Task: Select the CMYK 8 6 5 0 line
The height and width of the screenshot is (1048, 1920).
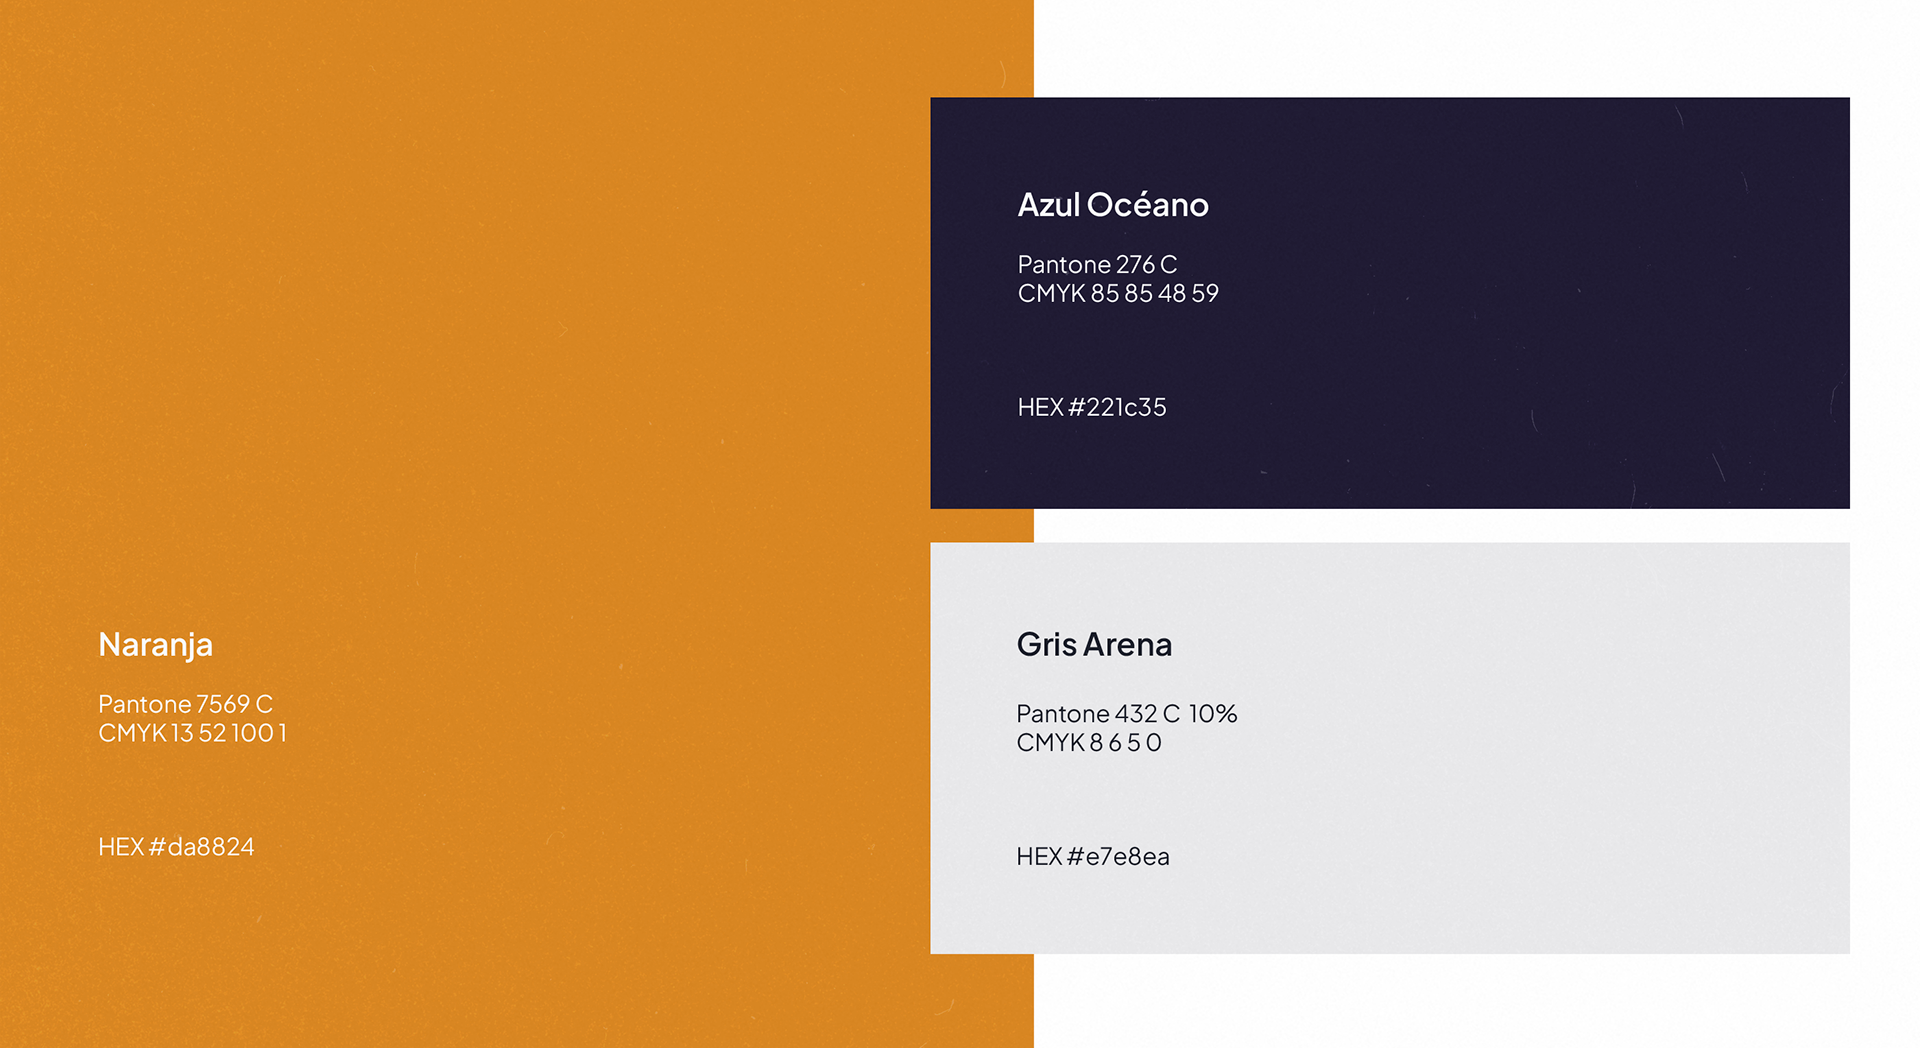Action: (1089, 743)
